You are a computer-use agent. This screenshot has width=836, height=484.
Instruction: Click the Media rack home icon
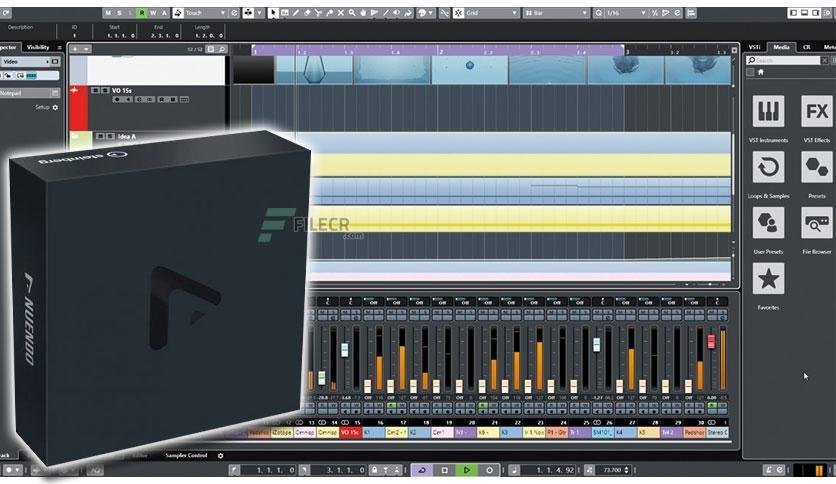tap(761, 72)
